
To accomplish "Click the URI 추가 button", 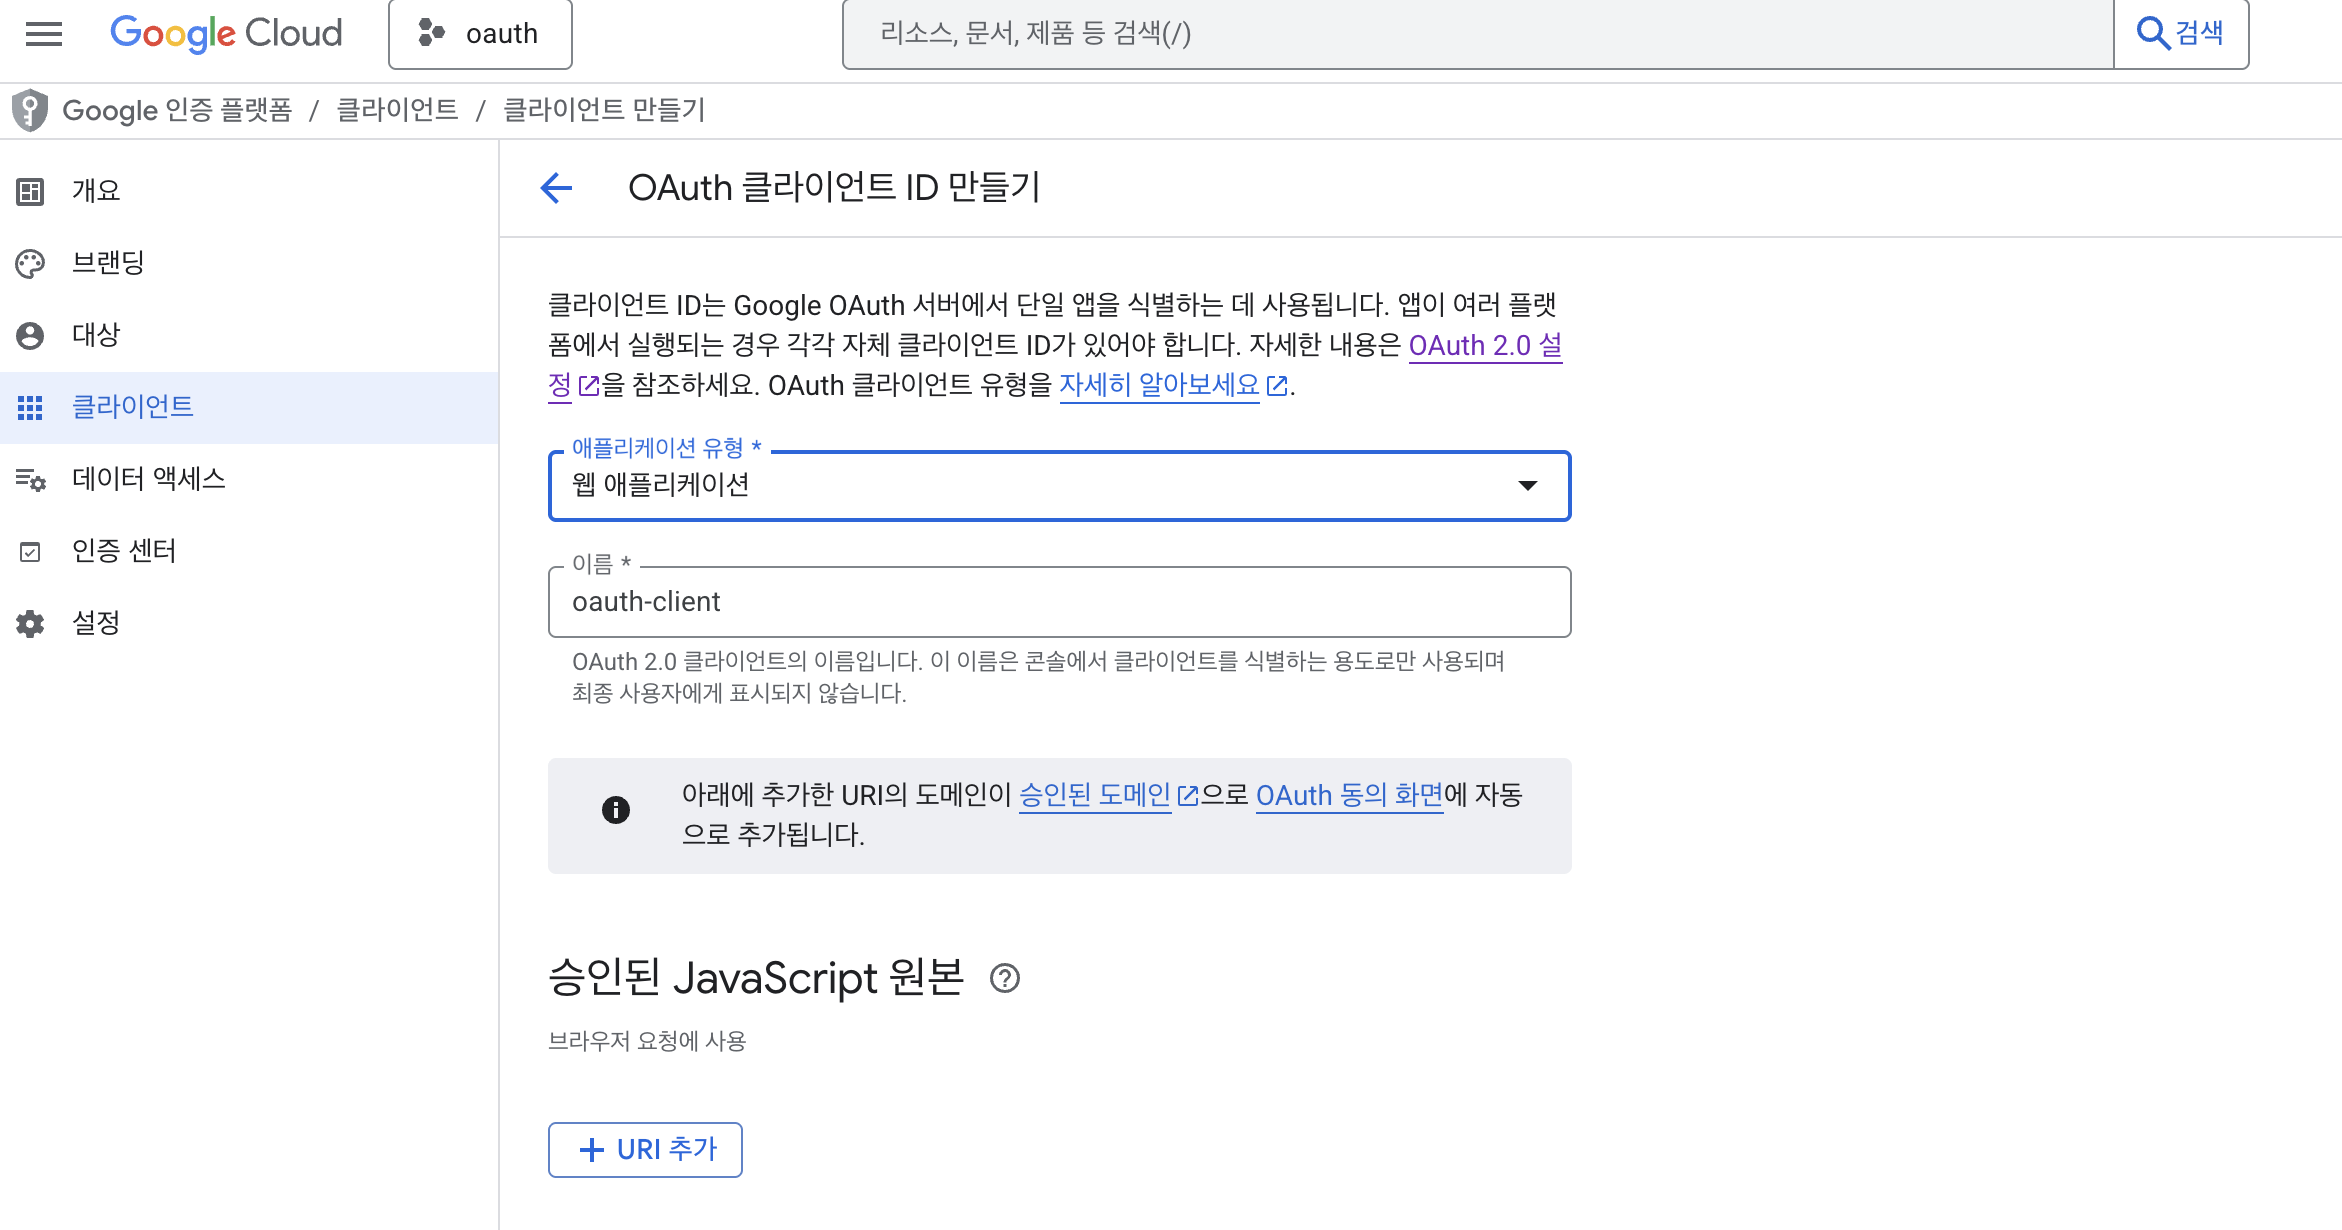I will point(645,1150).
